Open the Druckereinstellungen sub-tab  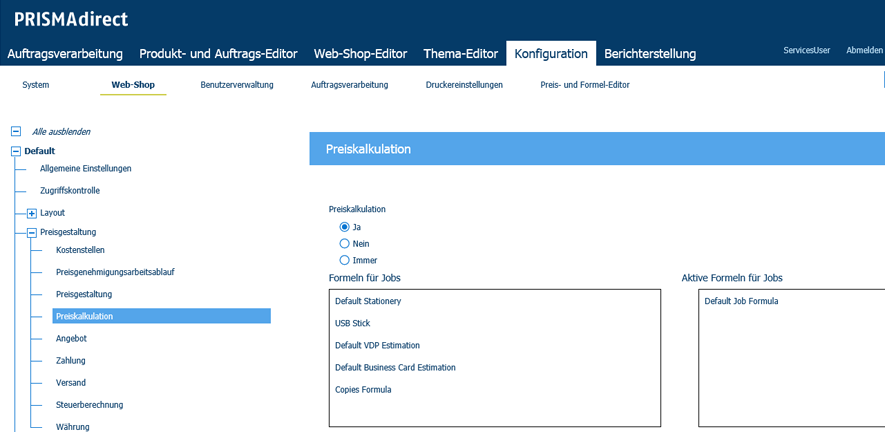[465, 85]
